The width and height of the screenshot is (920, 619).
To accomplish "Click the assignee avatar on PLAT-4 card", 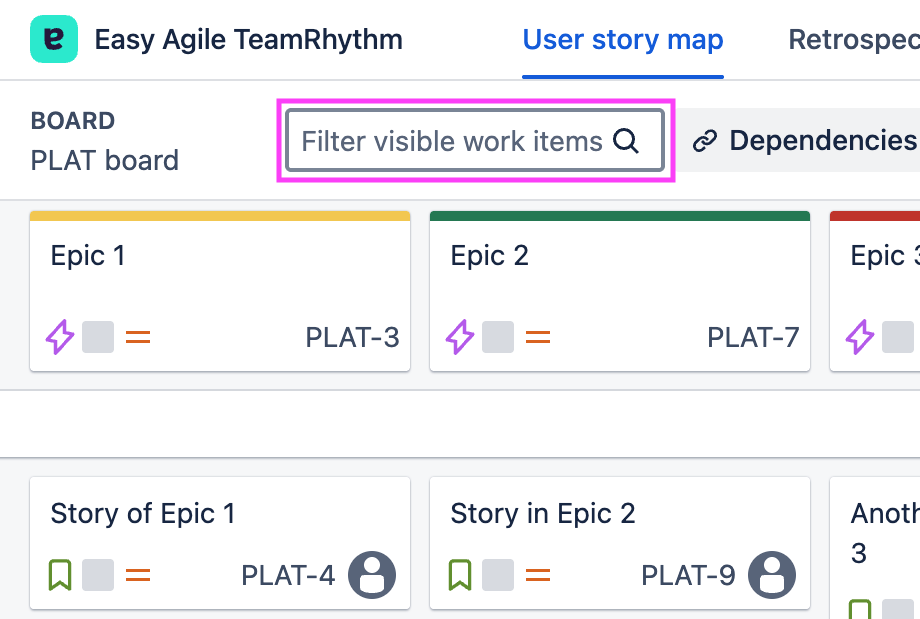I will (372, 575).
